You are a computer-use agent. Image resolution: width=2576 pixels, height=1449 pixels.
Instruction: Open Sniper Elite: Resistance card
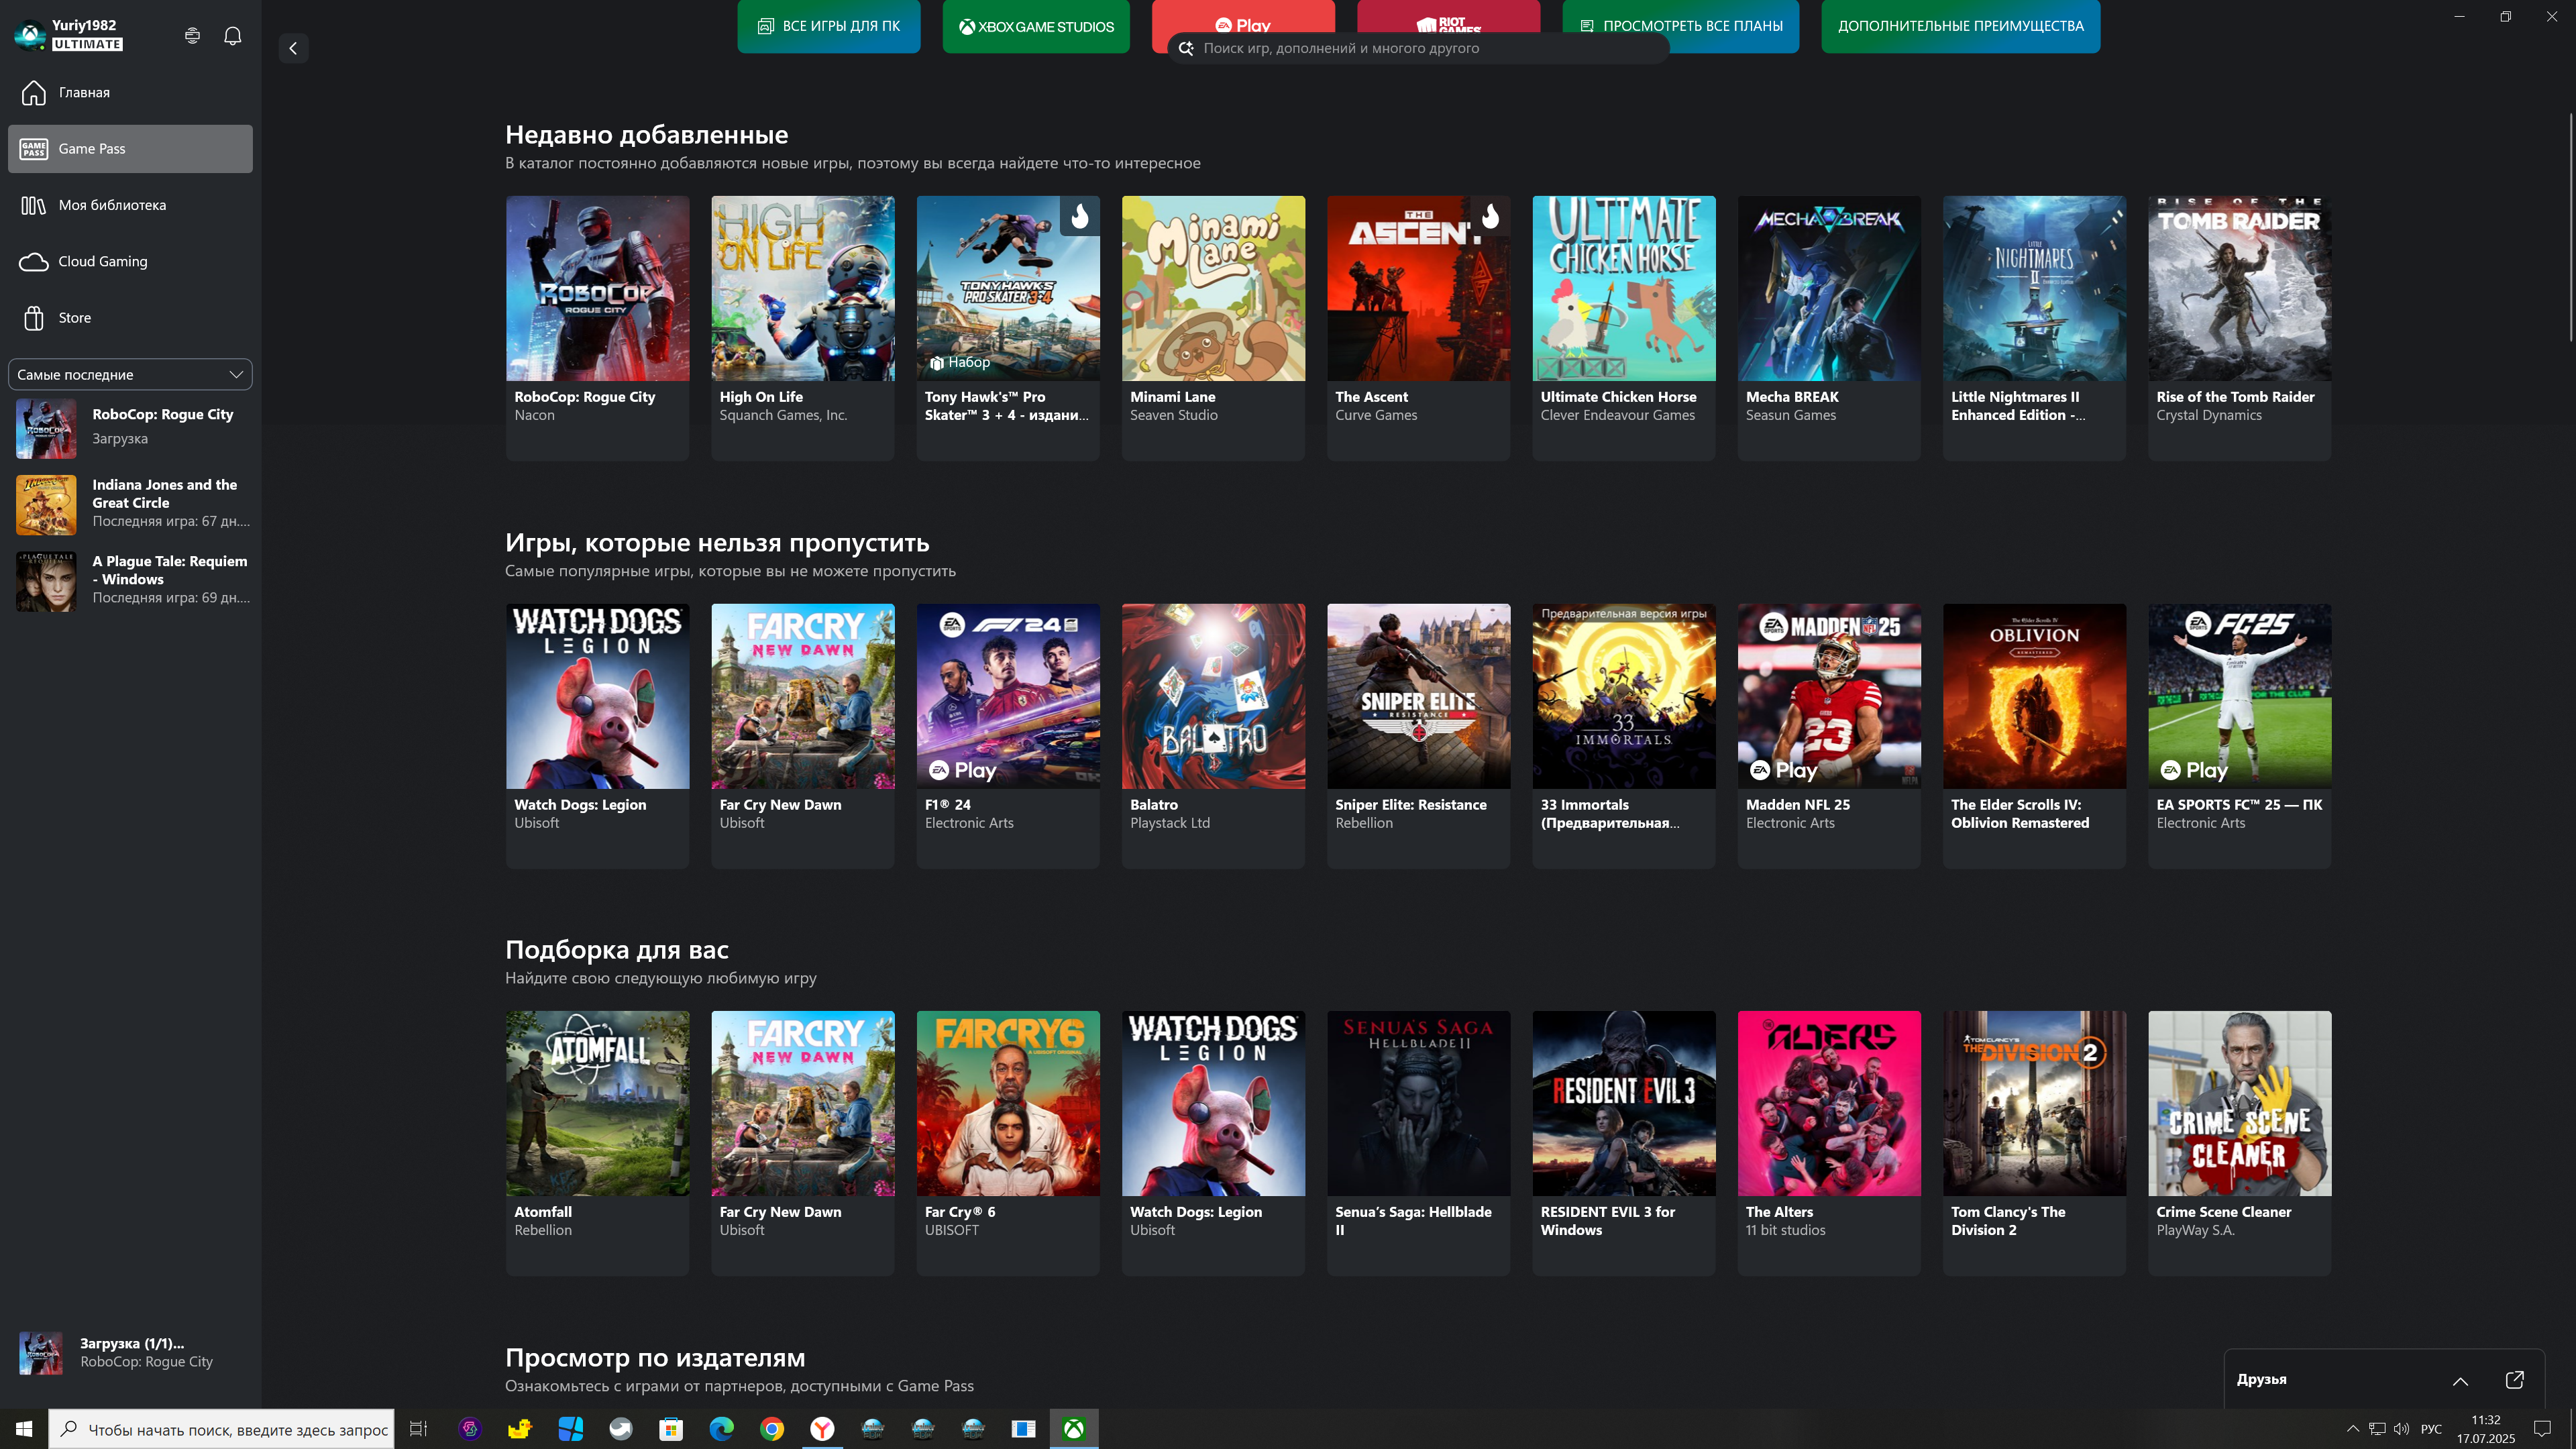[1418, 736]
